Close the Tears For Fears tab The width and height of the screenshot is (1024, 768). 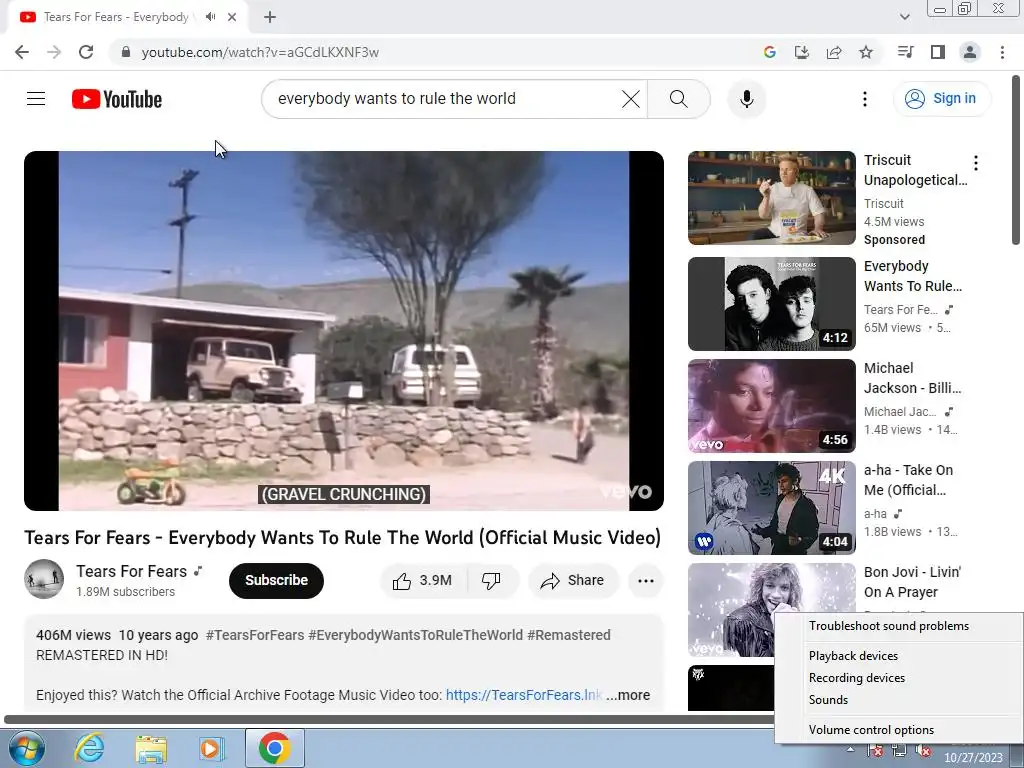[232, 17]
